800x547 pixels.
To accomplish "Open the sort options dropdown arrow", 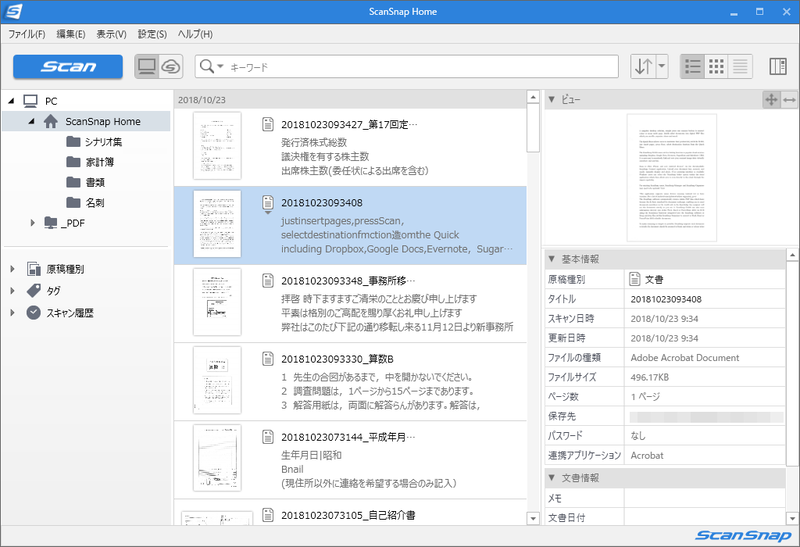I will 662,66.
